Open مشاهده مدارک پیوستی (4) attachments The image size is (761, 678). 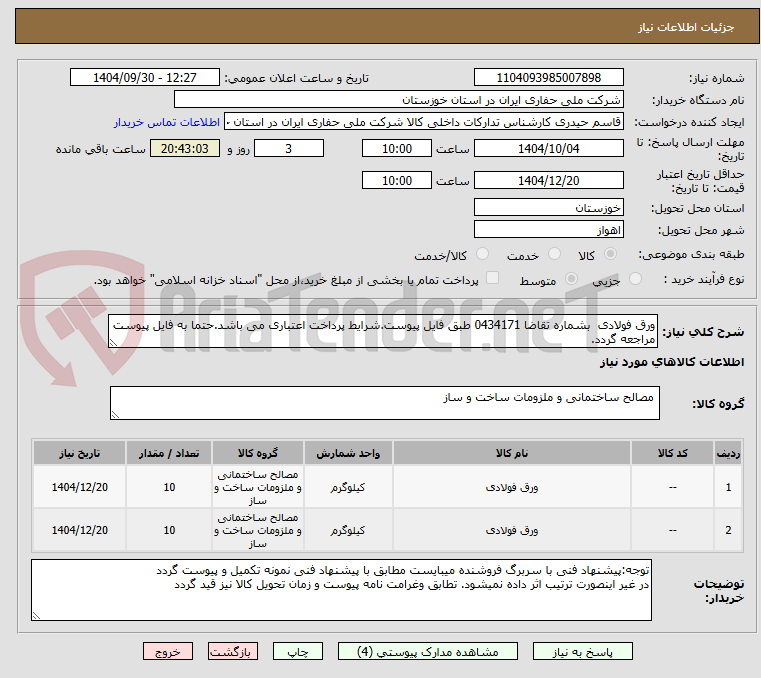428,651
